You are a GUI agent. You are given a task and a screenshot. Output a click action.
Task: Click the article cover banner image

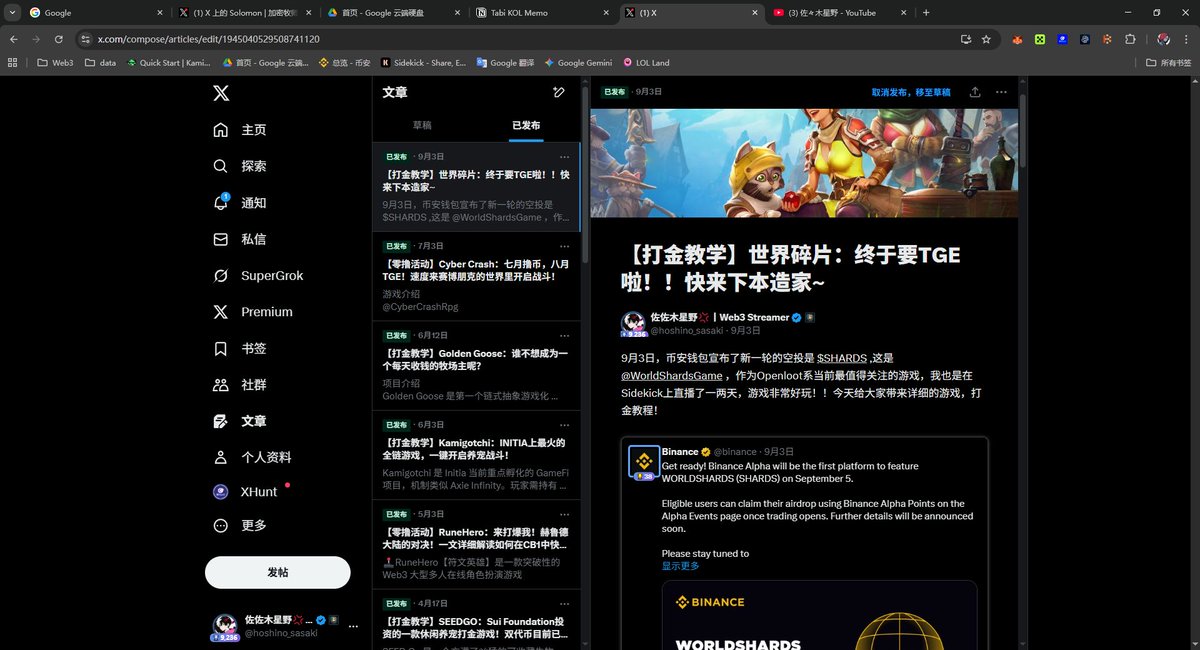coord(804,163)
